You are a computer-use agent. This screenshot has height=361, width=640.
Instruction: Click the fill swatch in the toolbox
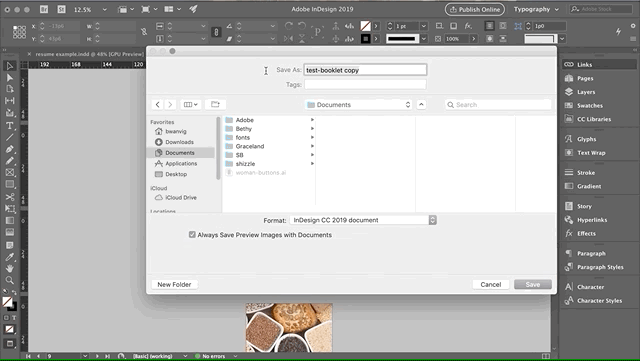(x=7, y=302)
